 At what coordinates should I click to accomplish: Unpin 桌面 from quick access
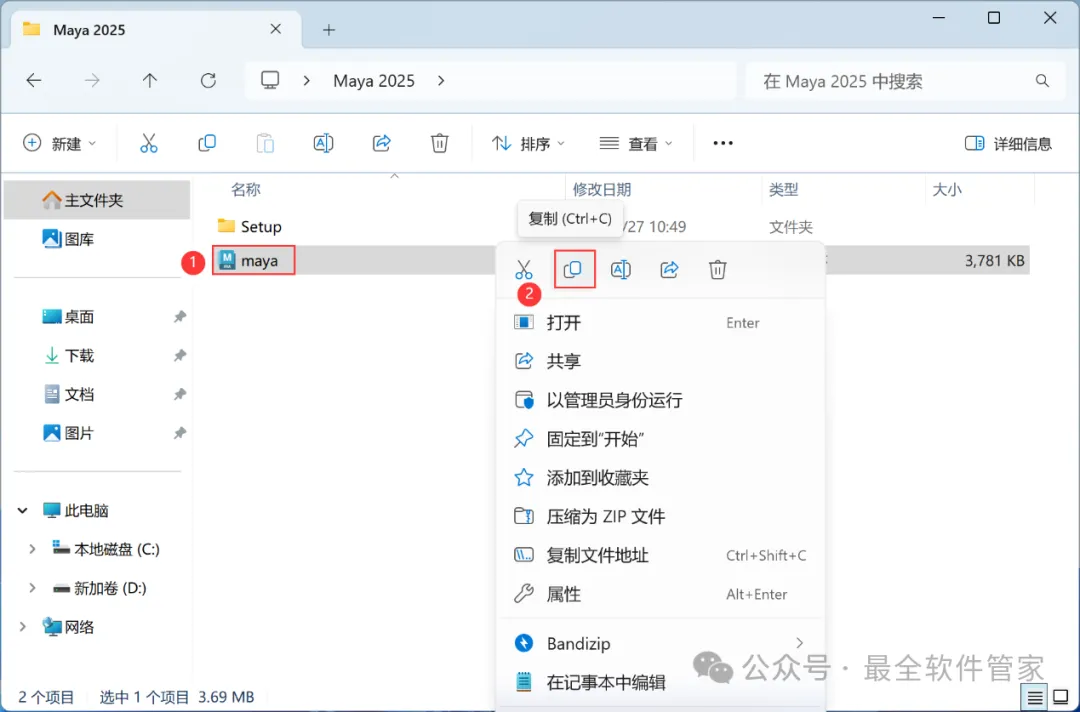click(x=180, y=317)
